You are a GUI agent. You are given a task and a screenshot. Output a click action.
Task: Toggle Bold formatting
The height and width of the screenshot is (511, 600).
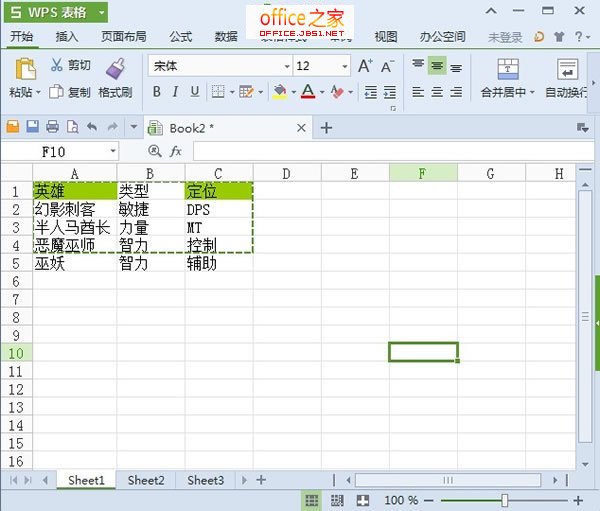coord(157,92)
